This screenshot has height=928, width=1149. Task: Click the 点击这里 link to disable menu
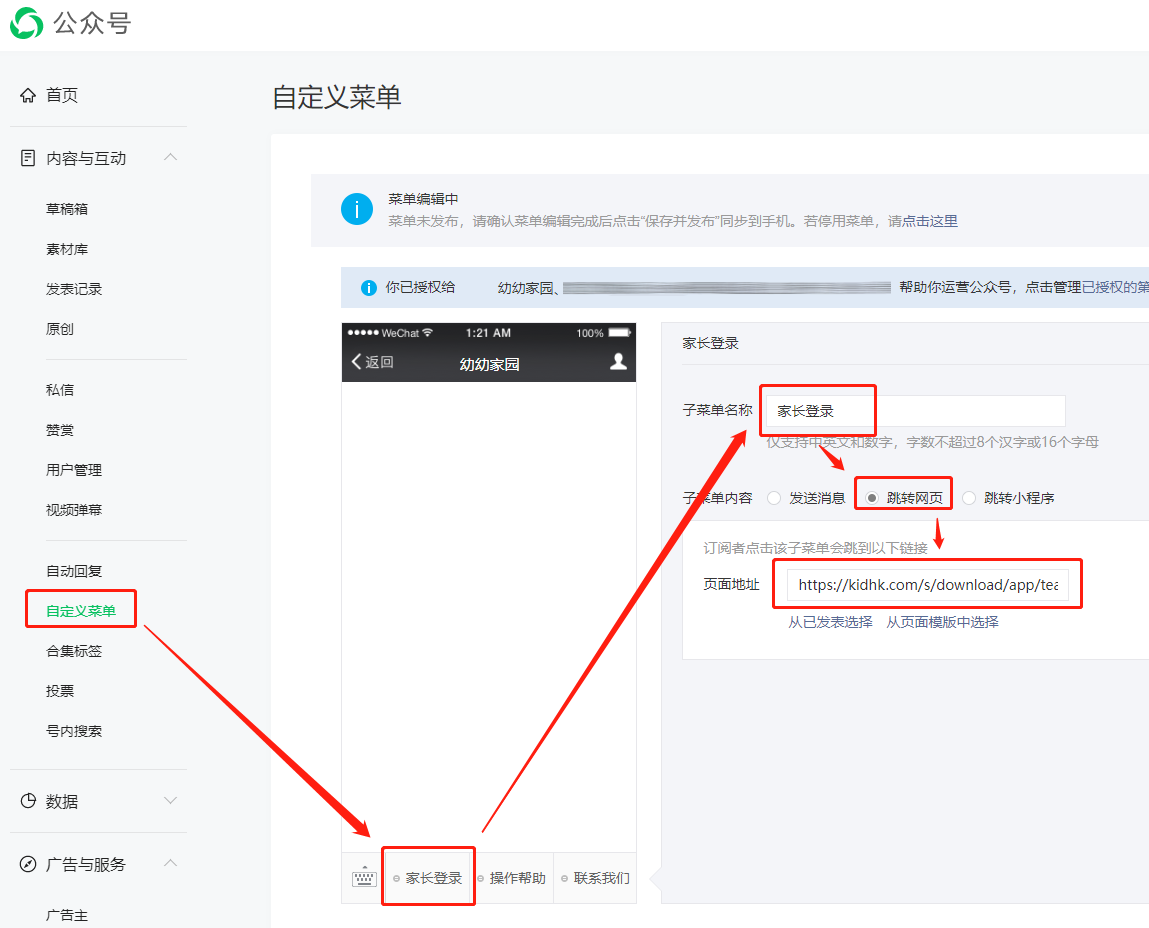[x=930, y=221]
